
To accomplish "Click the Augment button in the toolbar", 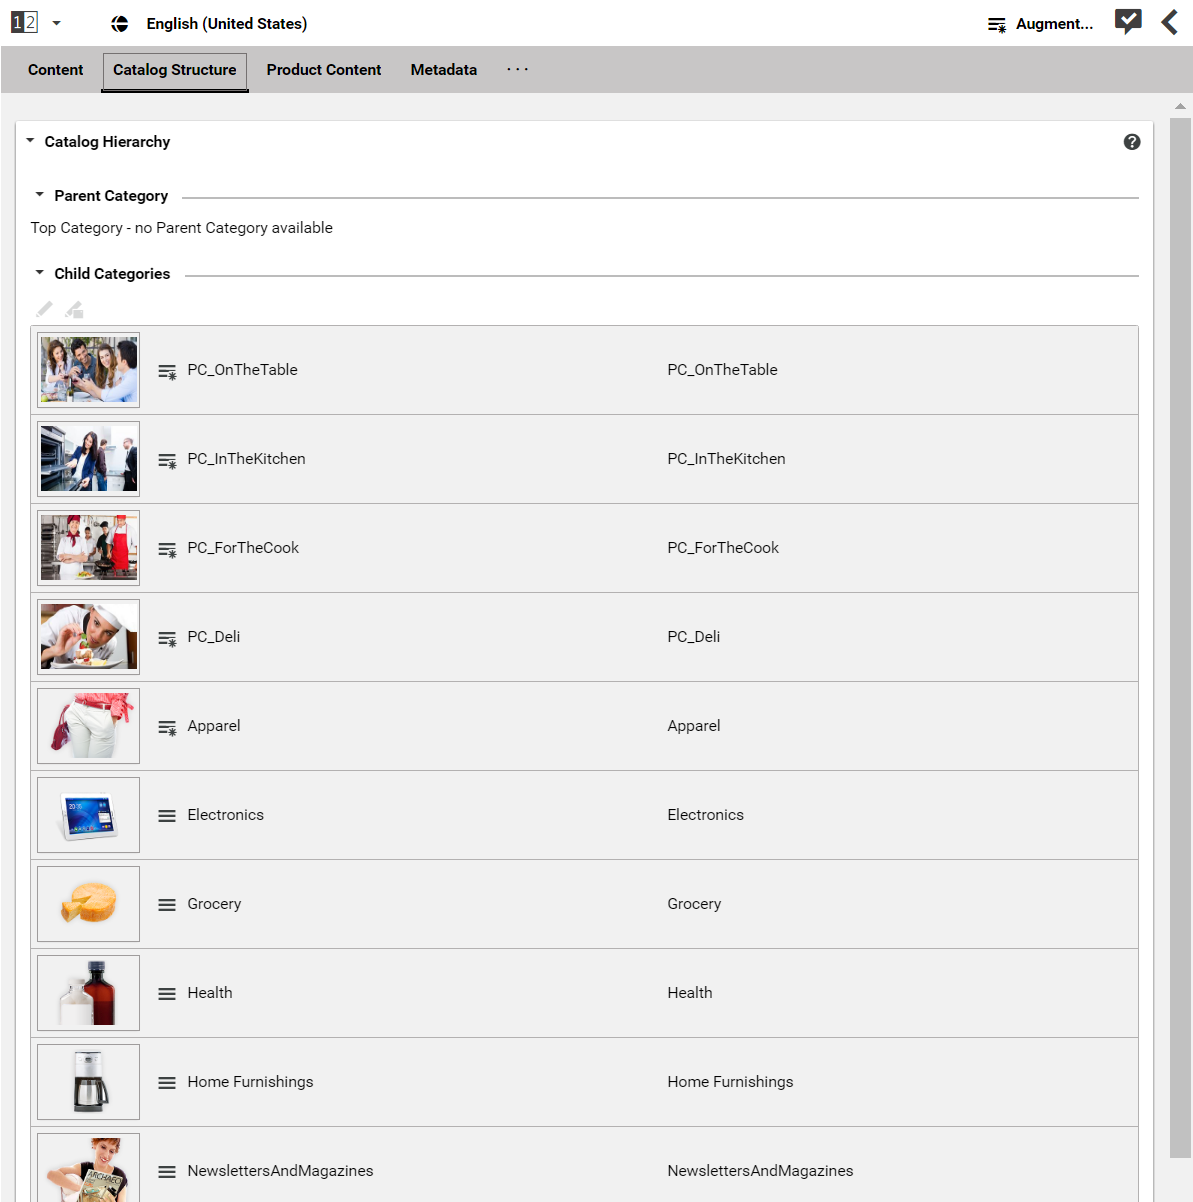I will pyautogui.click(x=1040, y=23).
